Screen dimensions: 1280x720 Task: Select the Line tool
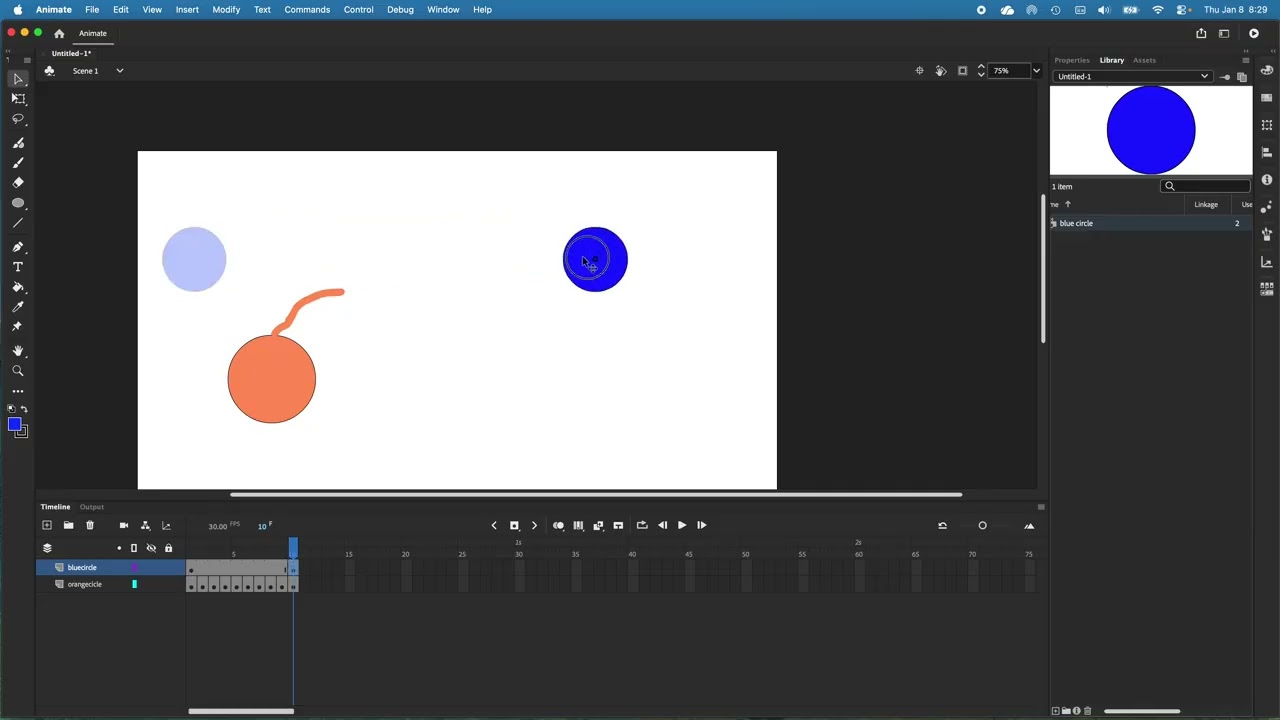(18, 223)
